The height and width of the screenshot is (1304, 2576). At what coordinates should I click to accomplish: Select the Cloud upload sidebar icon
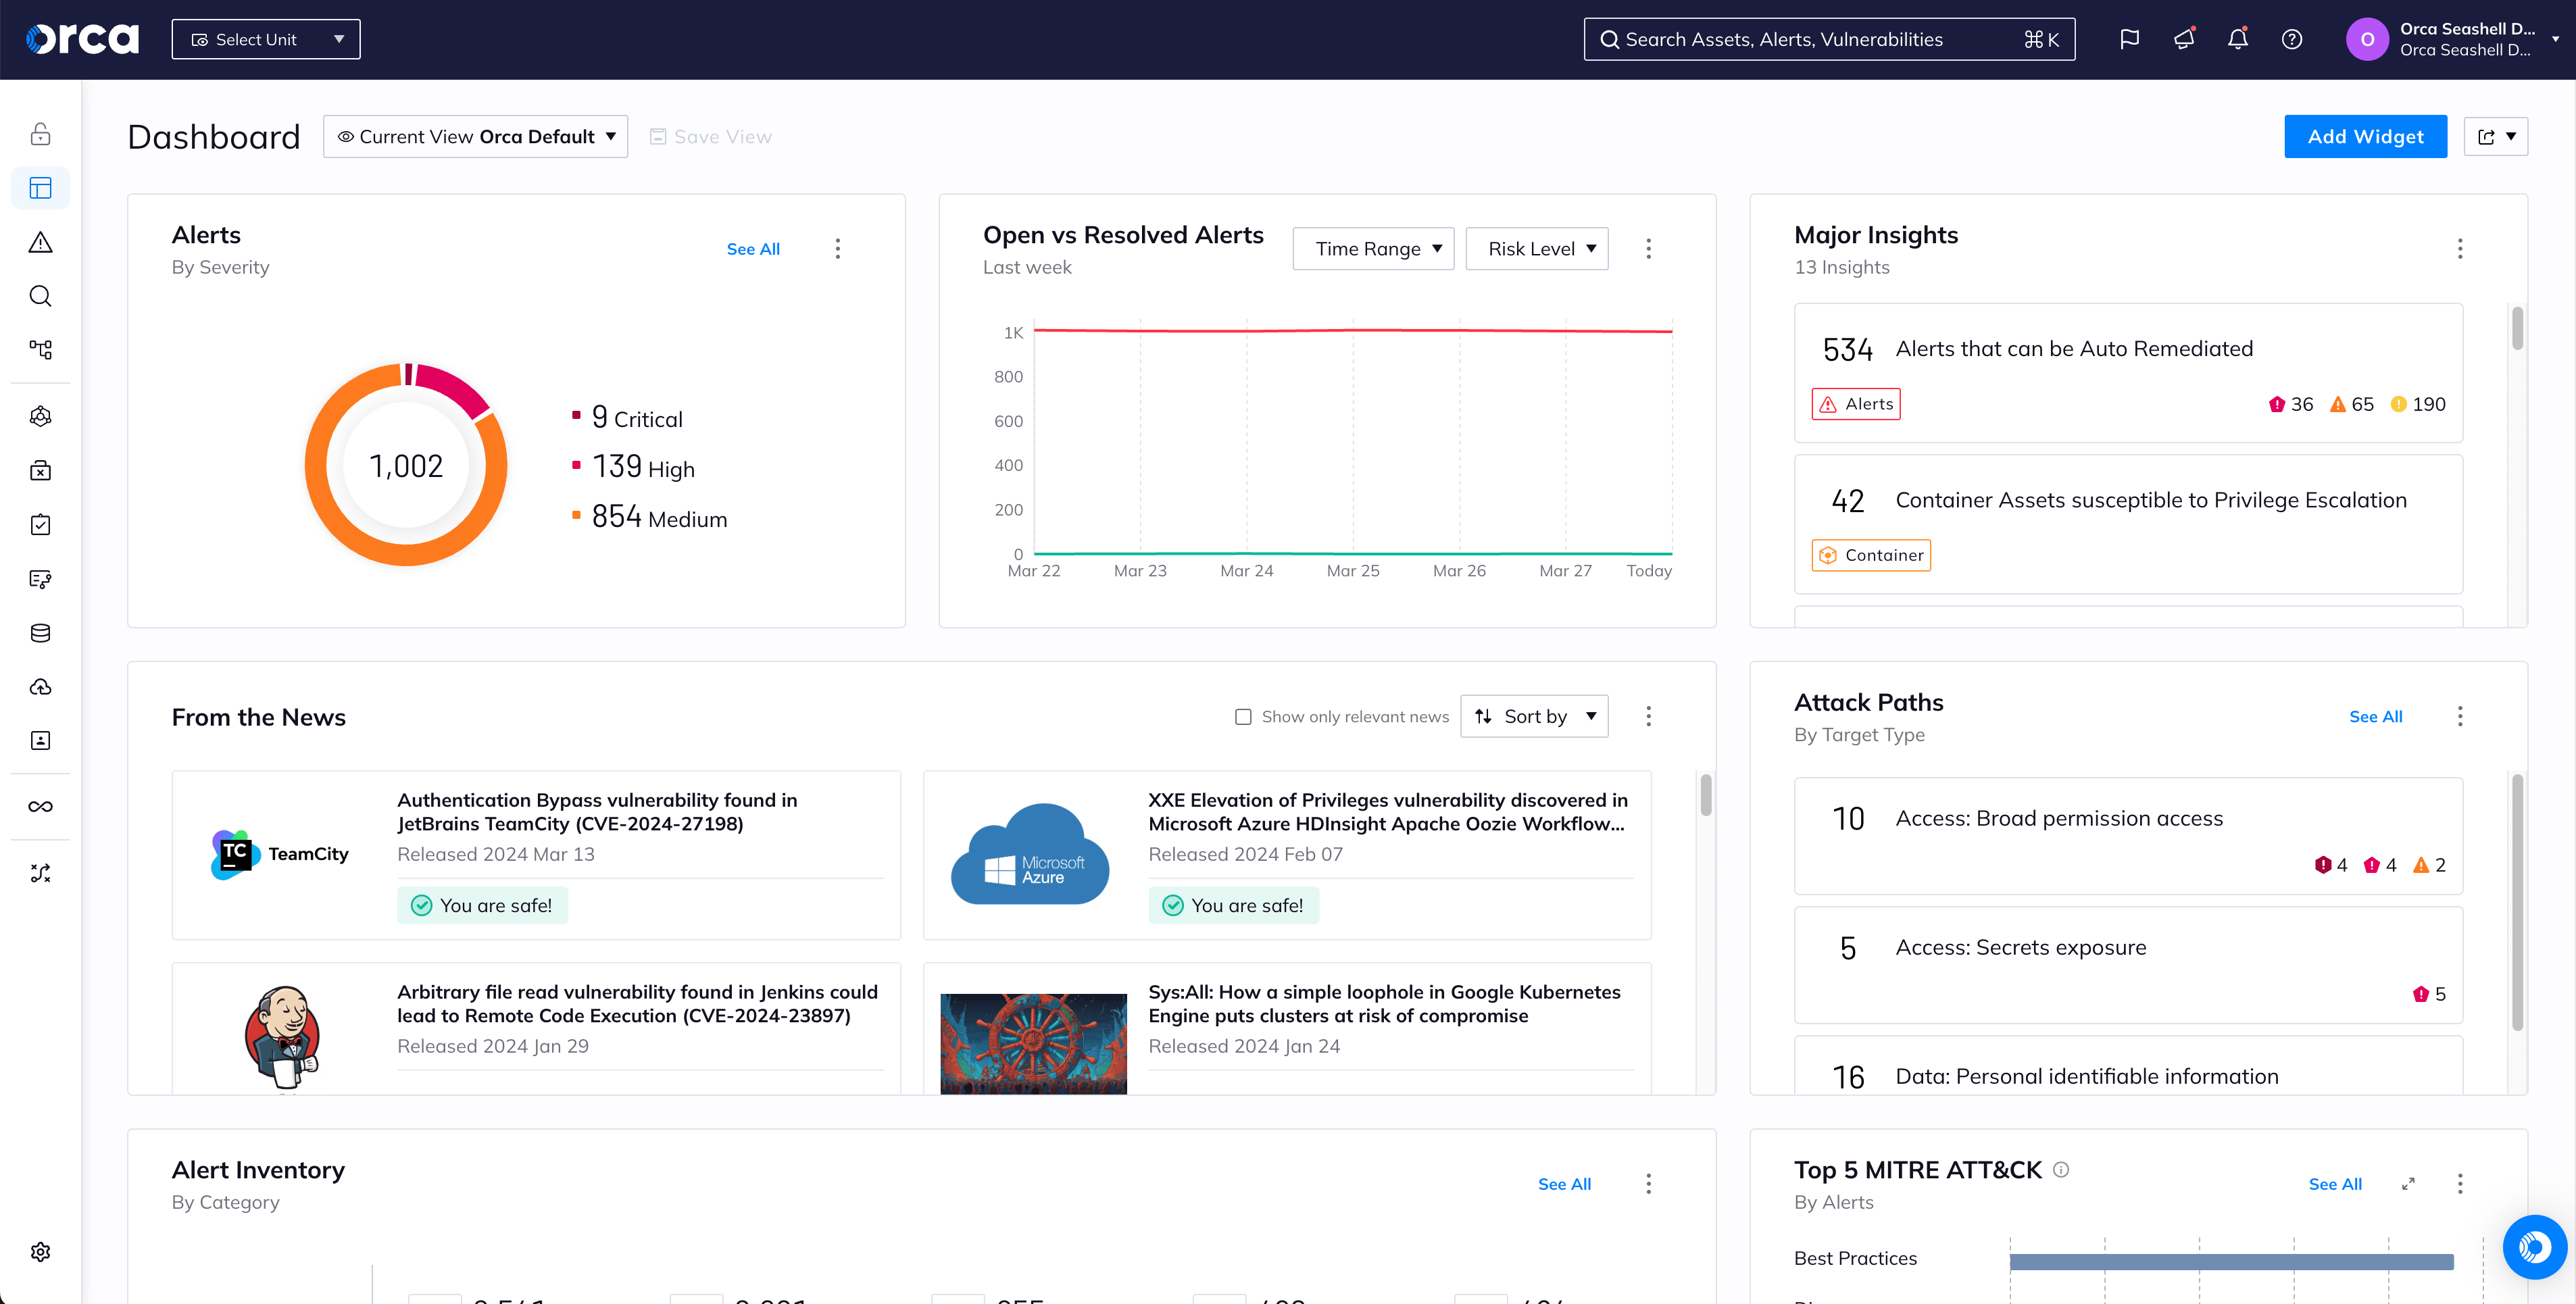tap(40, 686)
